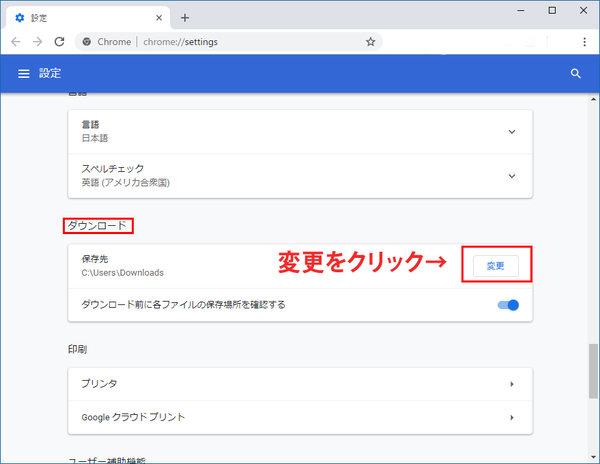The height and width of the screenshot is (464, 600).
Task: Open Google クラウド プリント submenu arrow
Action: (511, 416)
